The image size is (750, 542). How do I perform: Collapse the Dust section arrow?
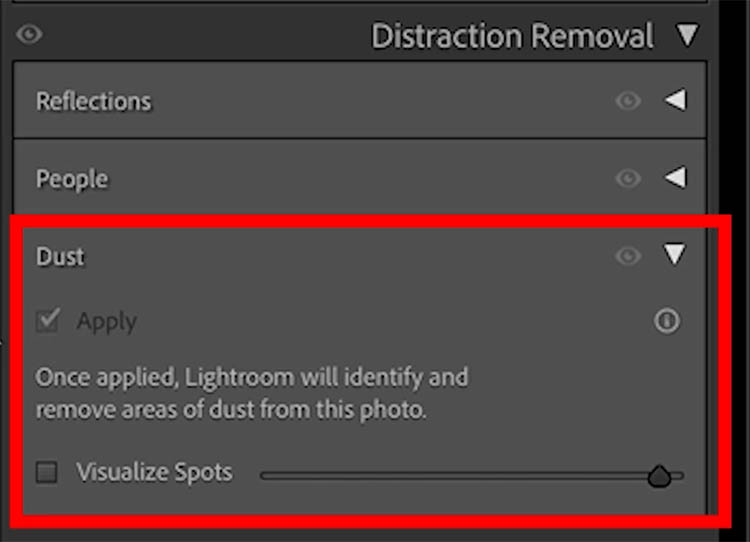(676, 255)
